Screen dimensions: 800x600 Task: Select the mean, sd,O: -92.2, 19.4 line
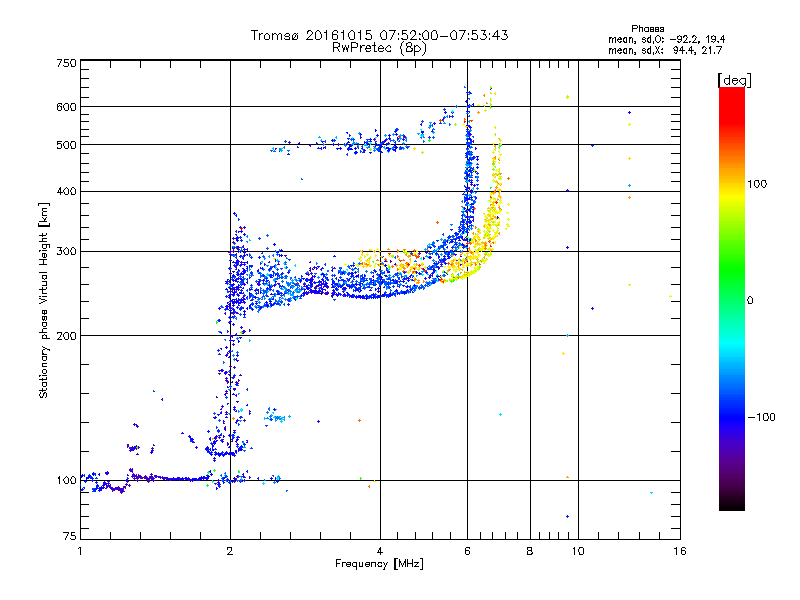click(x=666, y=39)
